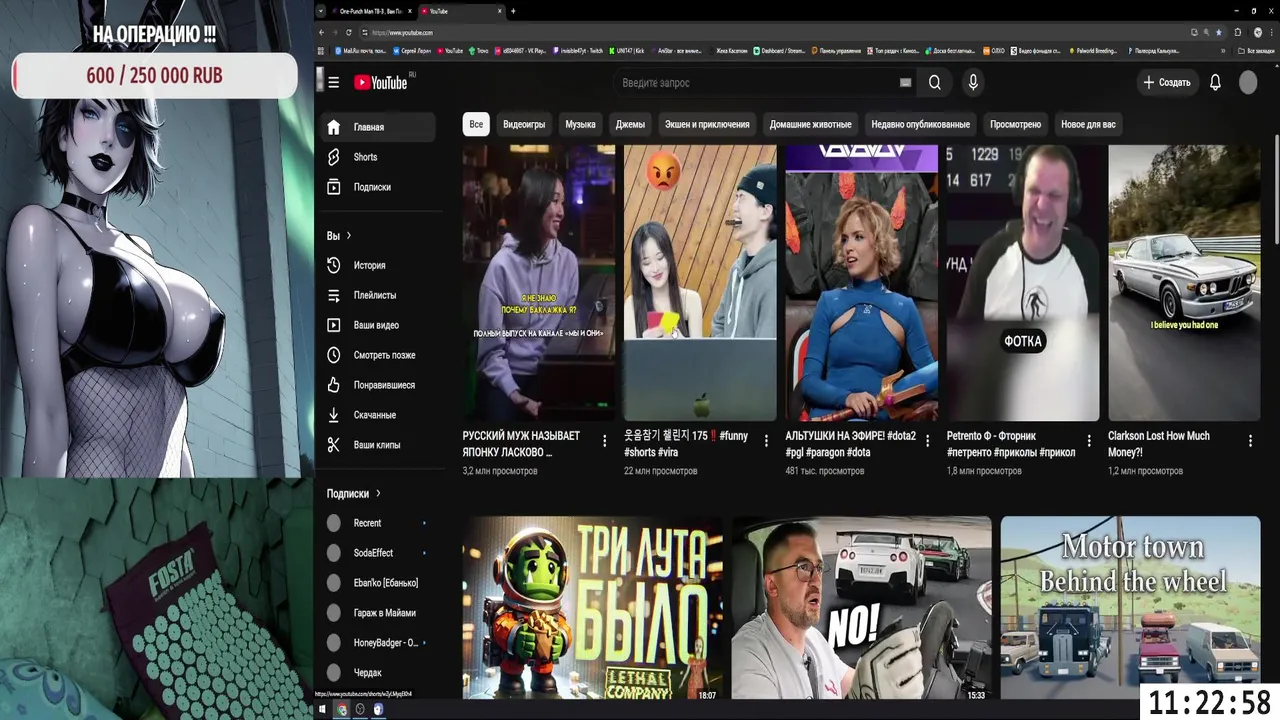
Task: Play the ТРИ ЛУТА БЫЛО Lethal Company video
Action: pyautogui.click(x=592, y=608)
